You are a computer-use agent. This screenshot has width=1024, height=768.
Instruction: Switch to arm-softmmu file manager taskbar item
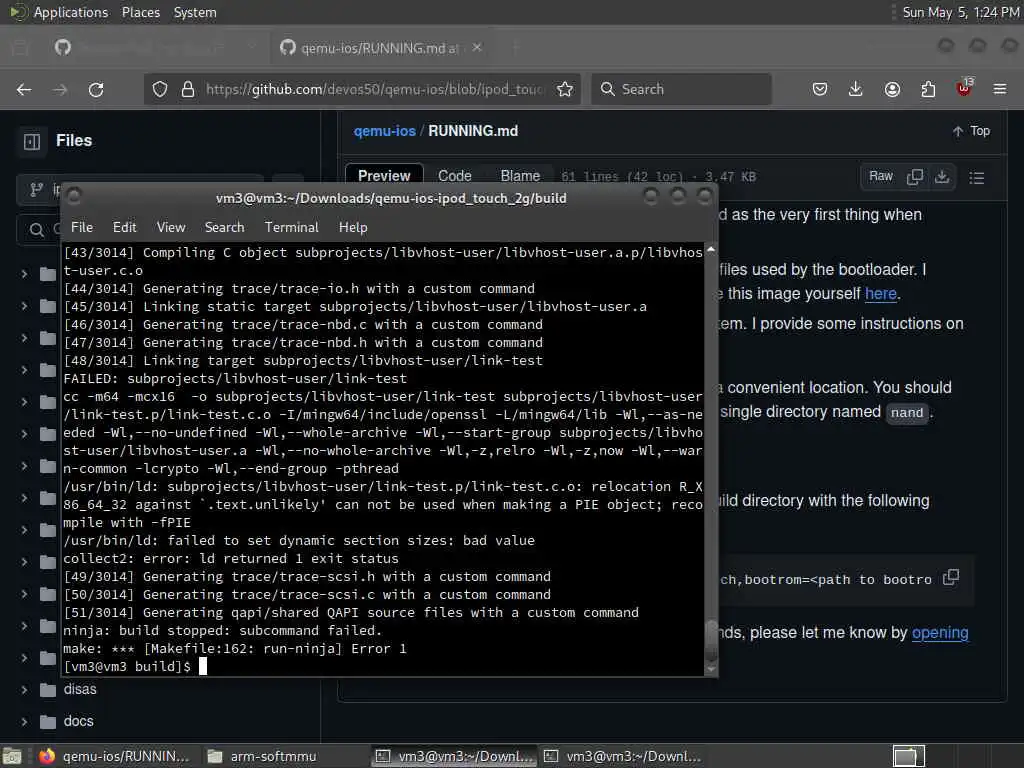262,756
